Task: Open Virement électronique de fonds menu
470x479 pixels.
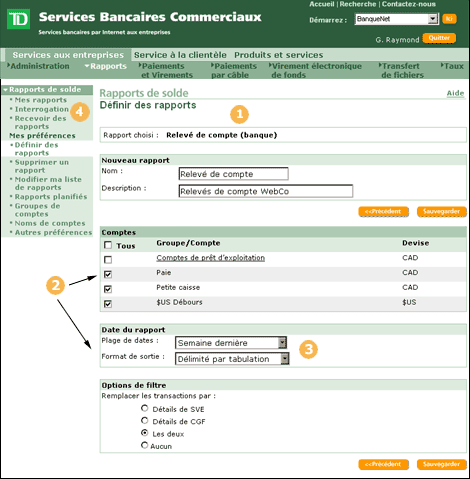Action: [x=315, y=70]
